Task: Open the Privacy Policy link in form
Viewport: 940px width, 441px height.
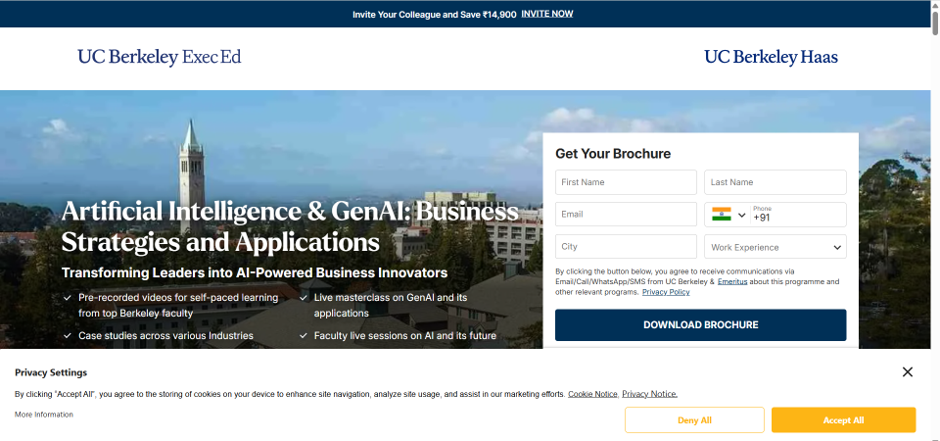Action: click(x=665, y=292)
